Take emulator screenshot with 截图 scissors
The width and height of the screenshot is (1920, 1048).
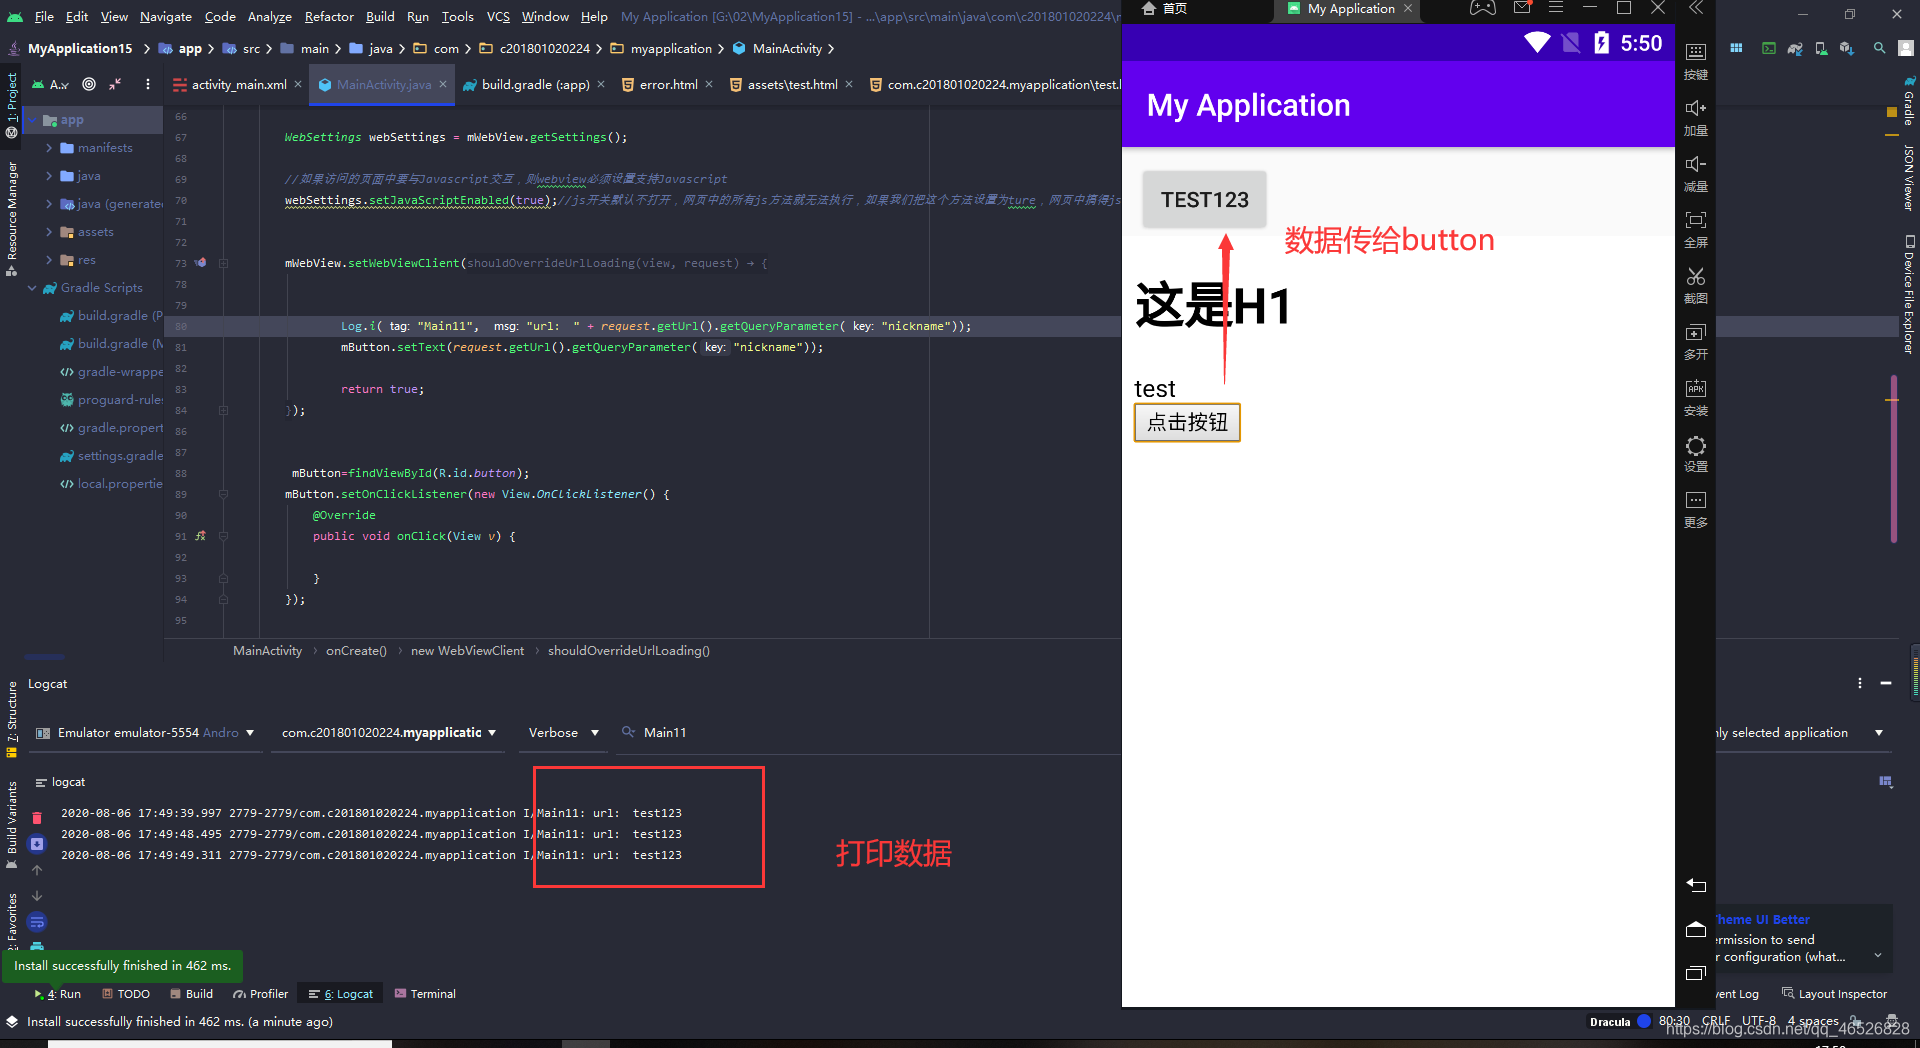[1696, 285]
